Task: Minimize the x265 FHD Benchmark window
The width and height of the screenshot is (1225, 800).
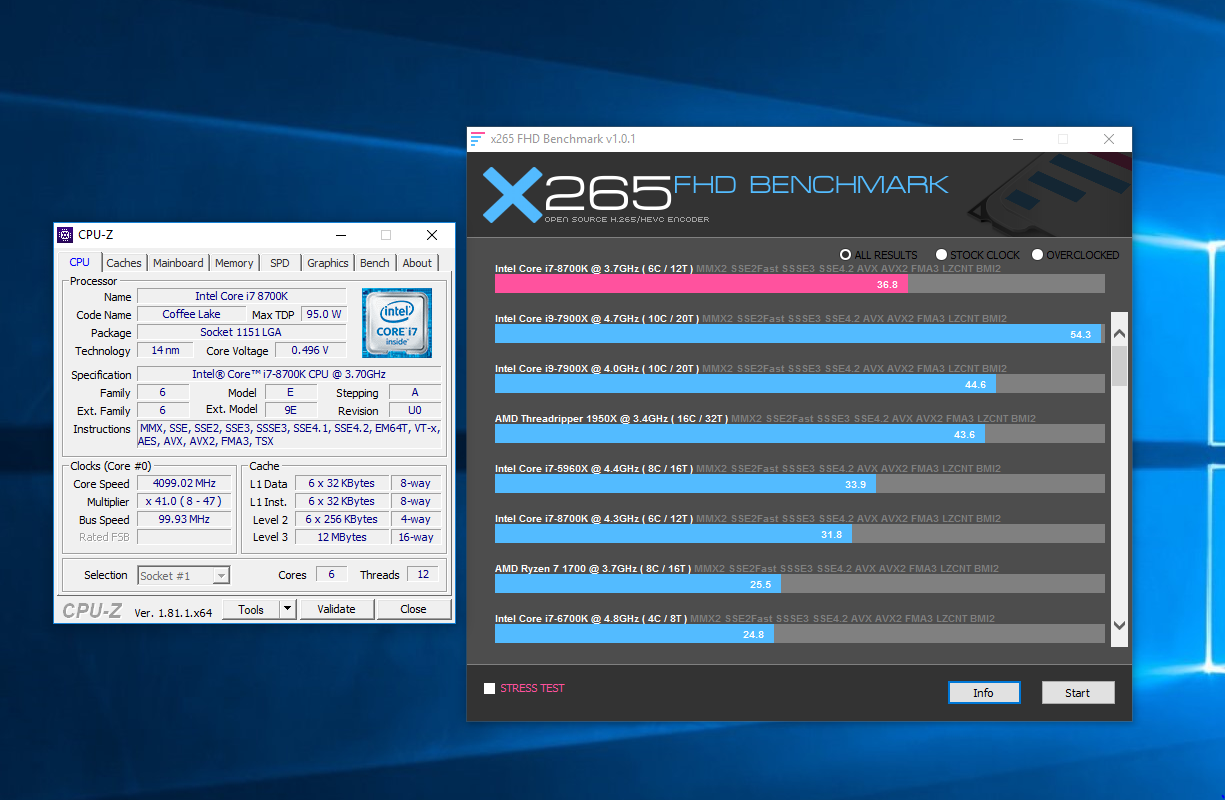Action: (x=1017, y=139)
